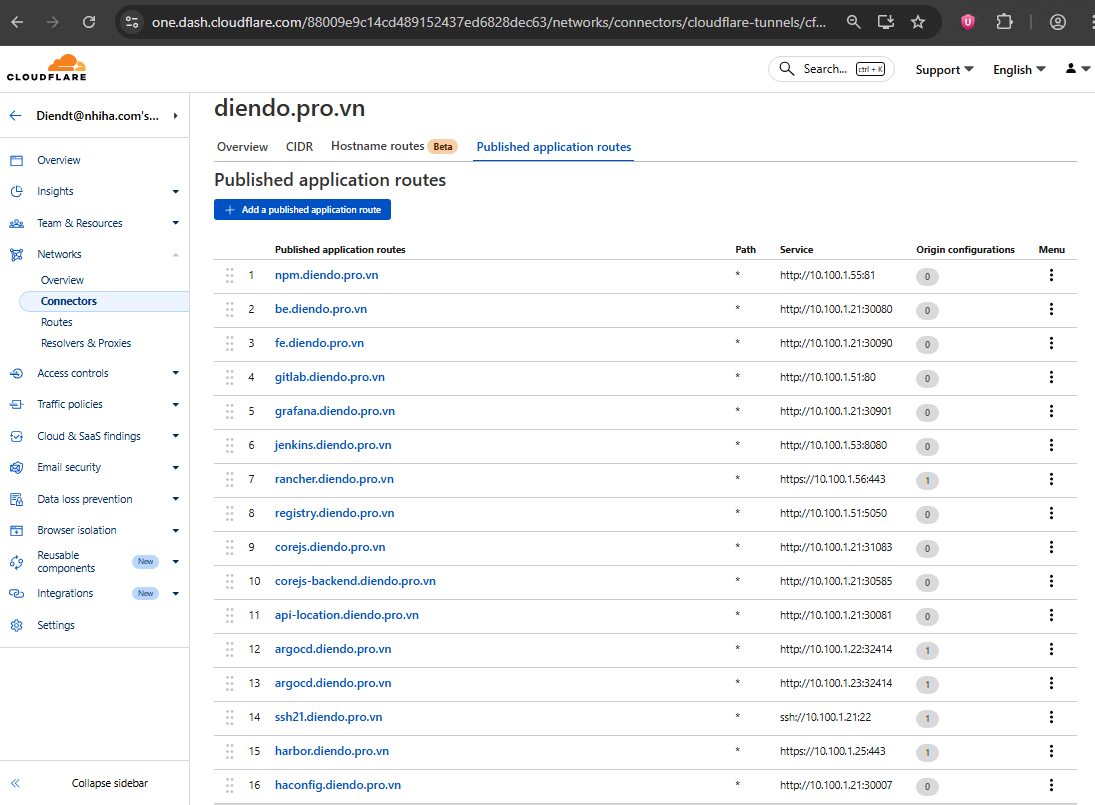Click Add a published application route
Viewport: 1095px width, 805px height.
302,210
